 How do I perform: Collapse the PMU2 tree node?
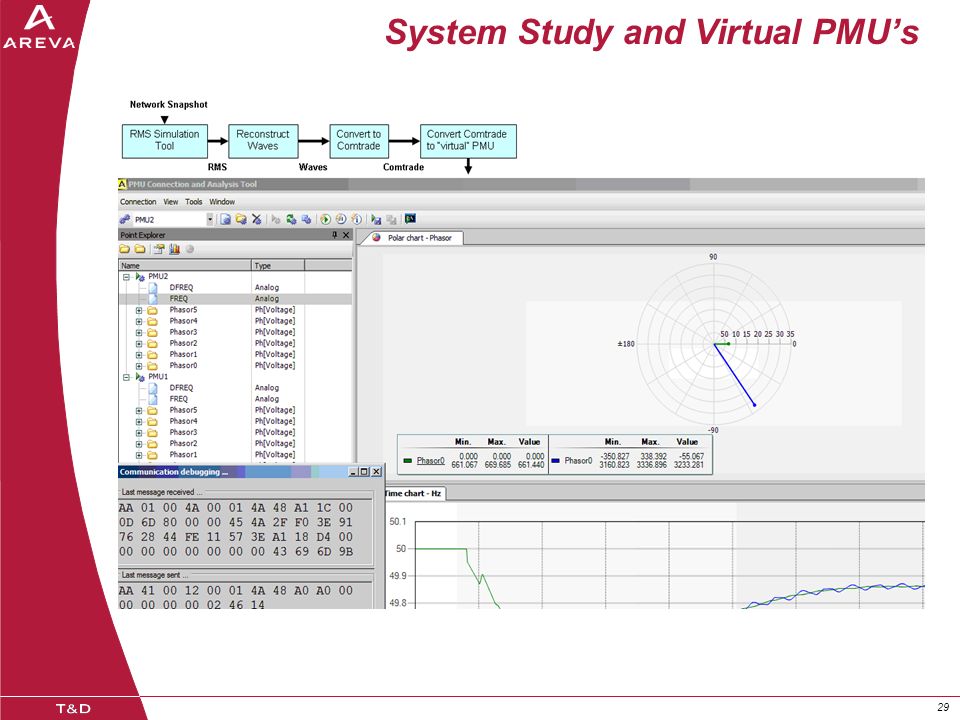point(126,277)
